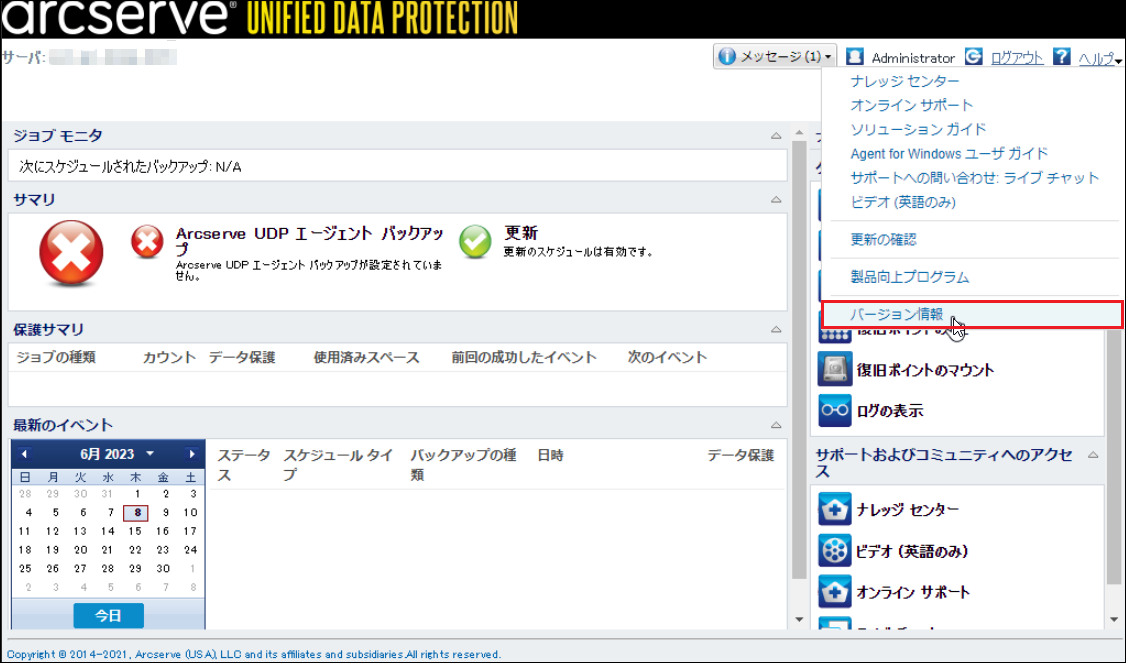The image size is (1126, 663).
Task: Click 次のイベント column header
Action: click(667, 357)
